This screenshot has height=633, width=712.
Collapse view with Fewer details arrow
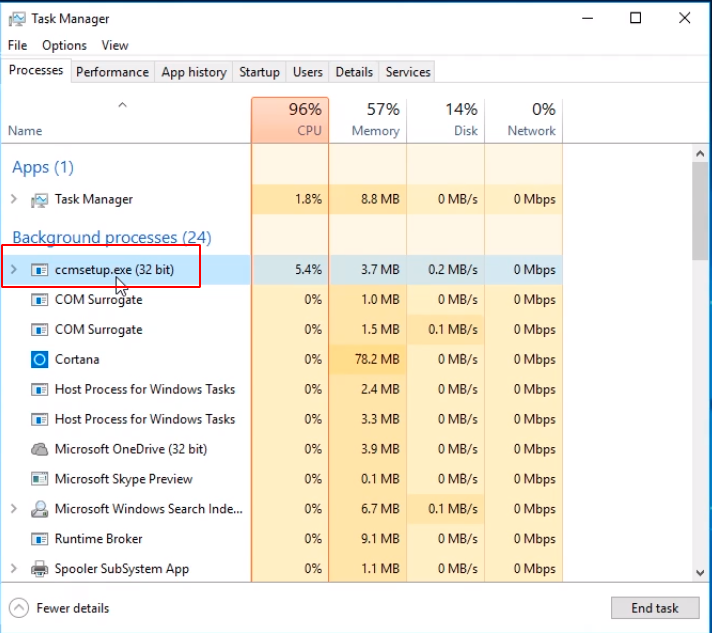19,608
